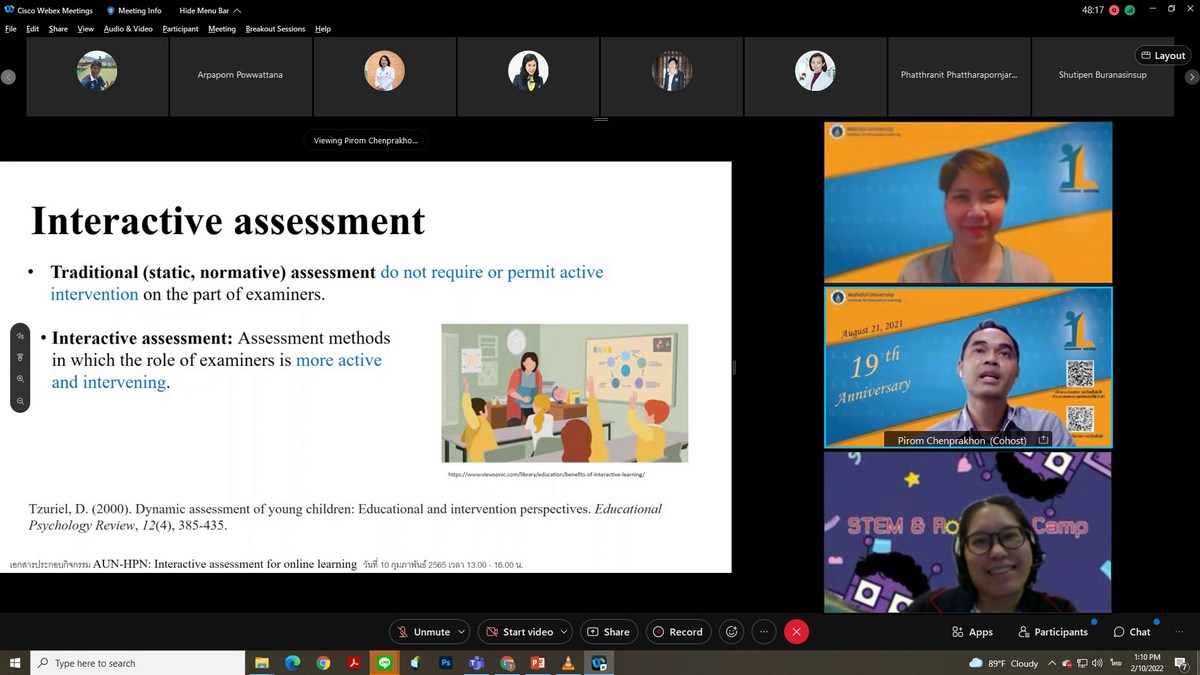Open the Apps panel

972,632
